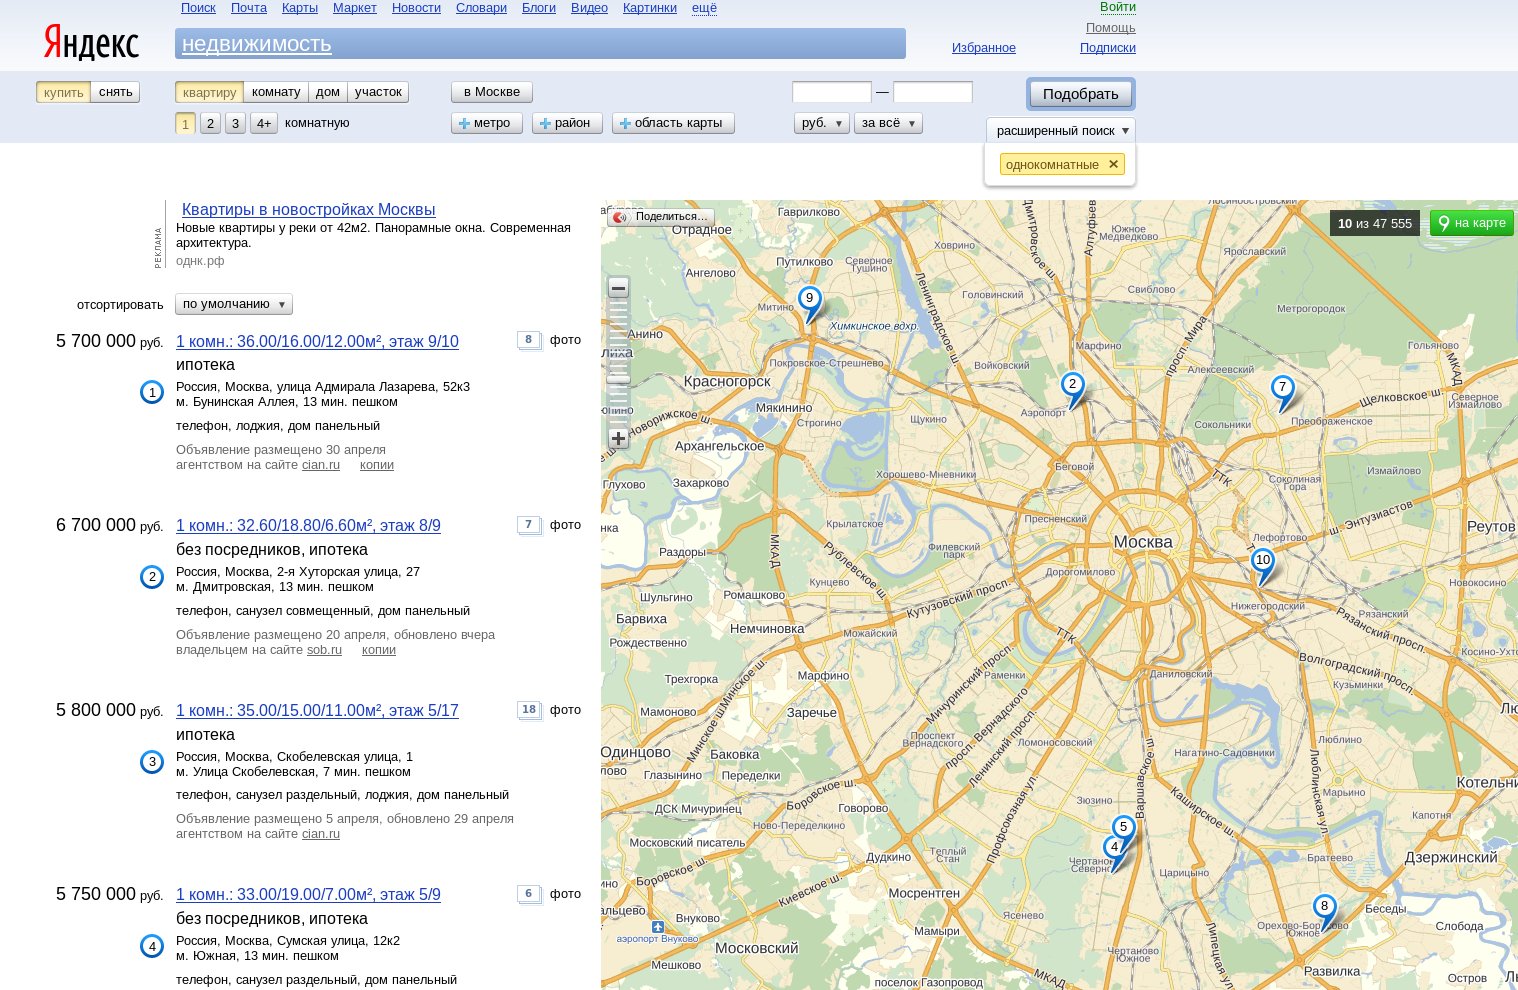Select комнату property type
This screenshot has height=990, width=1518.
pyautogui.click(x=276, y=92)
